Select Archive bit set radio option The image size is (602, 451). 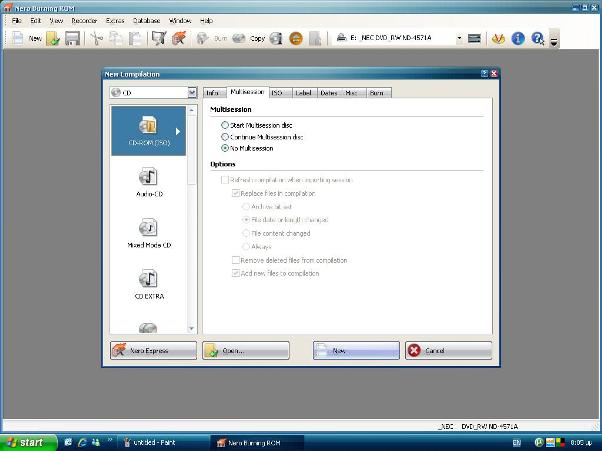(x=246, y=207)
